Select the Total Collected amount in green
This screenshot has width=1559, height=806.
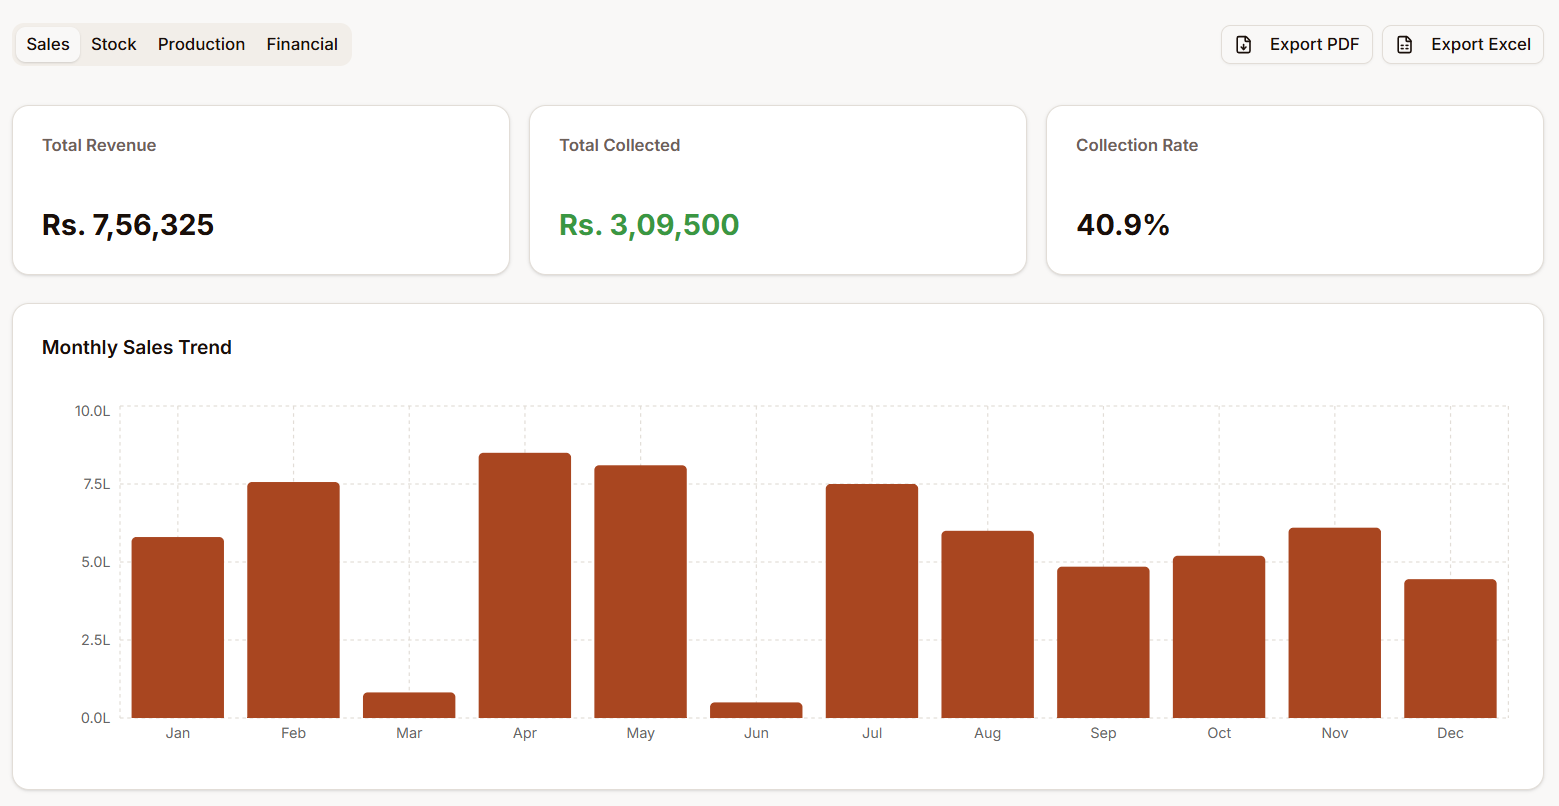tap(649, 225)
